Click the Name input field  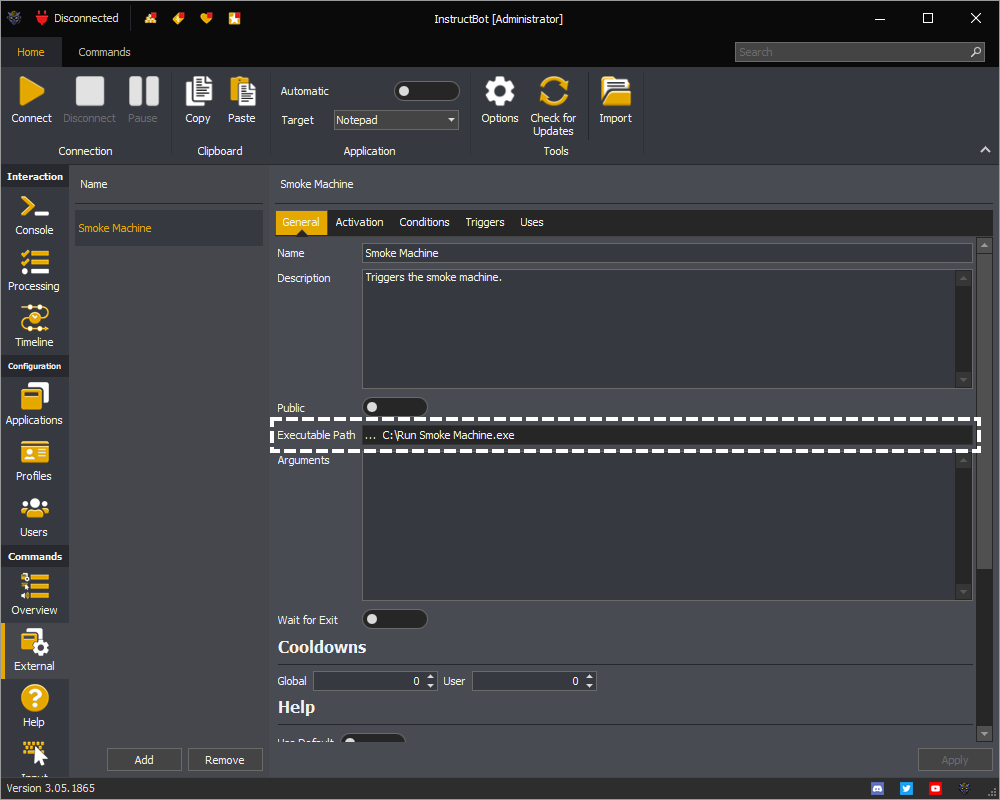pos(667,253)
